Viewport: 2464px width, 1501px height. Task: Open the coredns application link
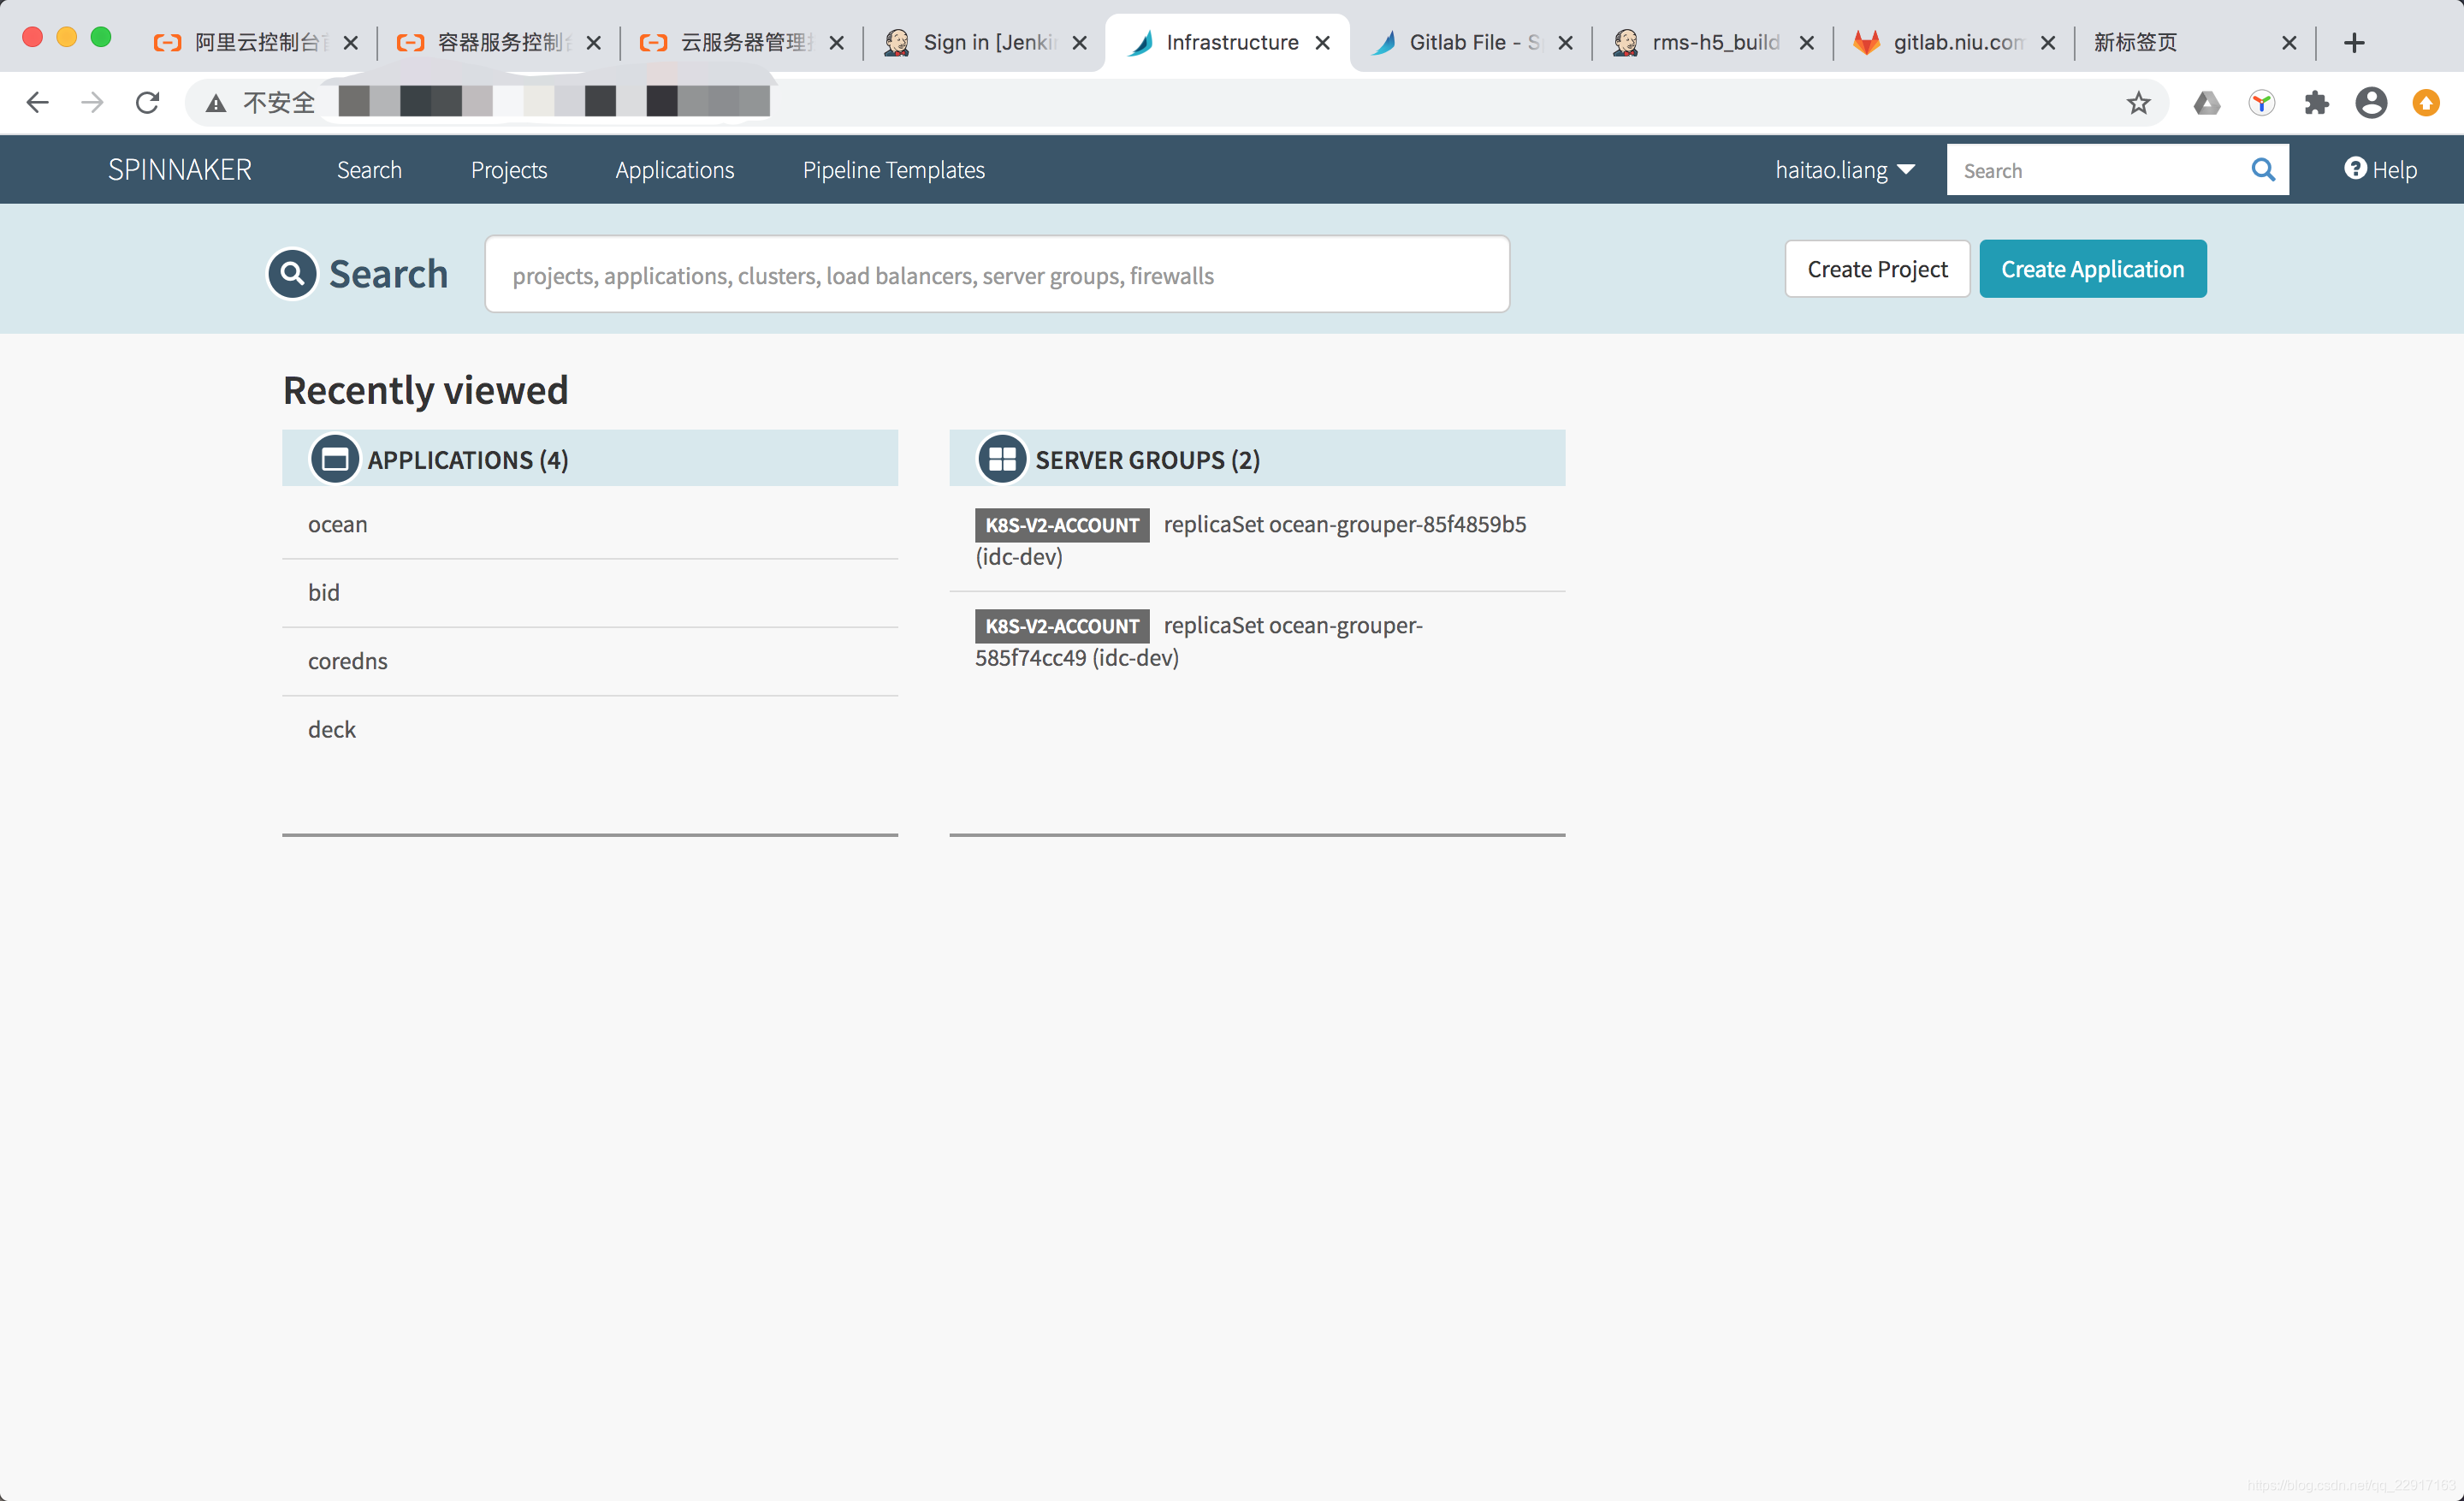(x=347, y=661)
